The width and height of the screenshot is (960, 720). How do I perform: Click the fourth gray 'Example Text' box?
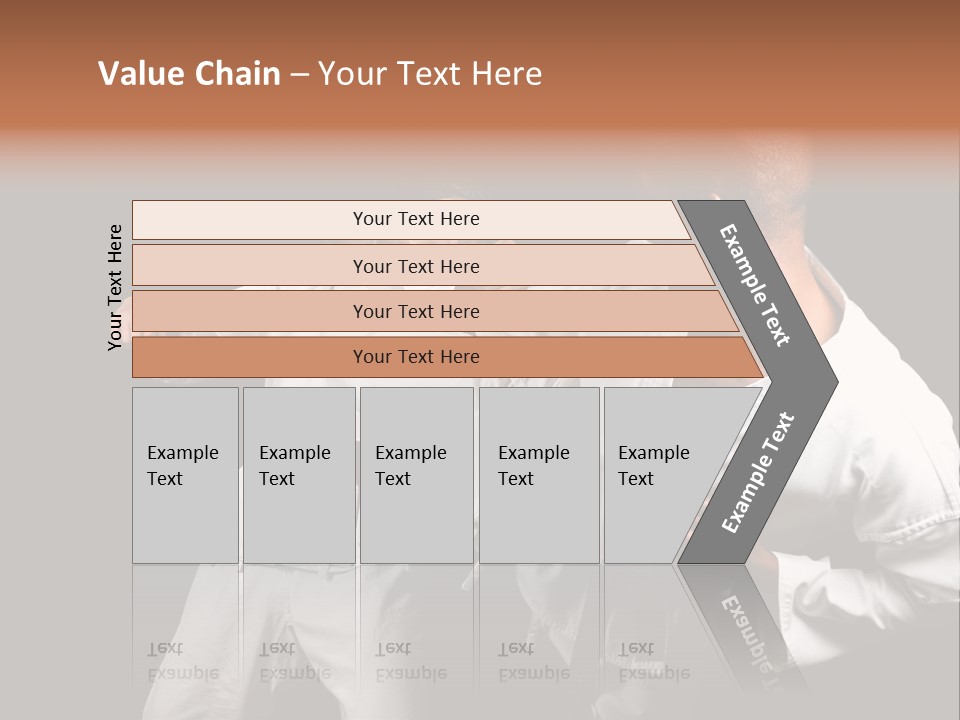click(539, 475)
